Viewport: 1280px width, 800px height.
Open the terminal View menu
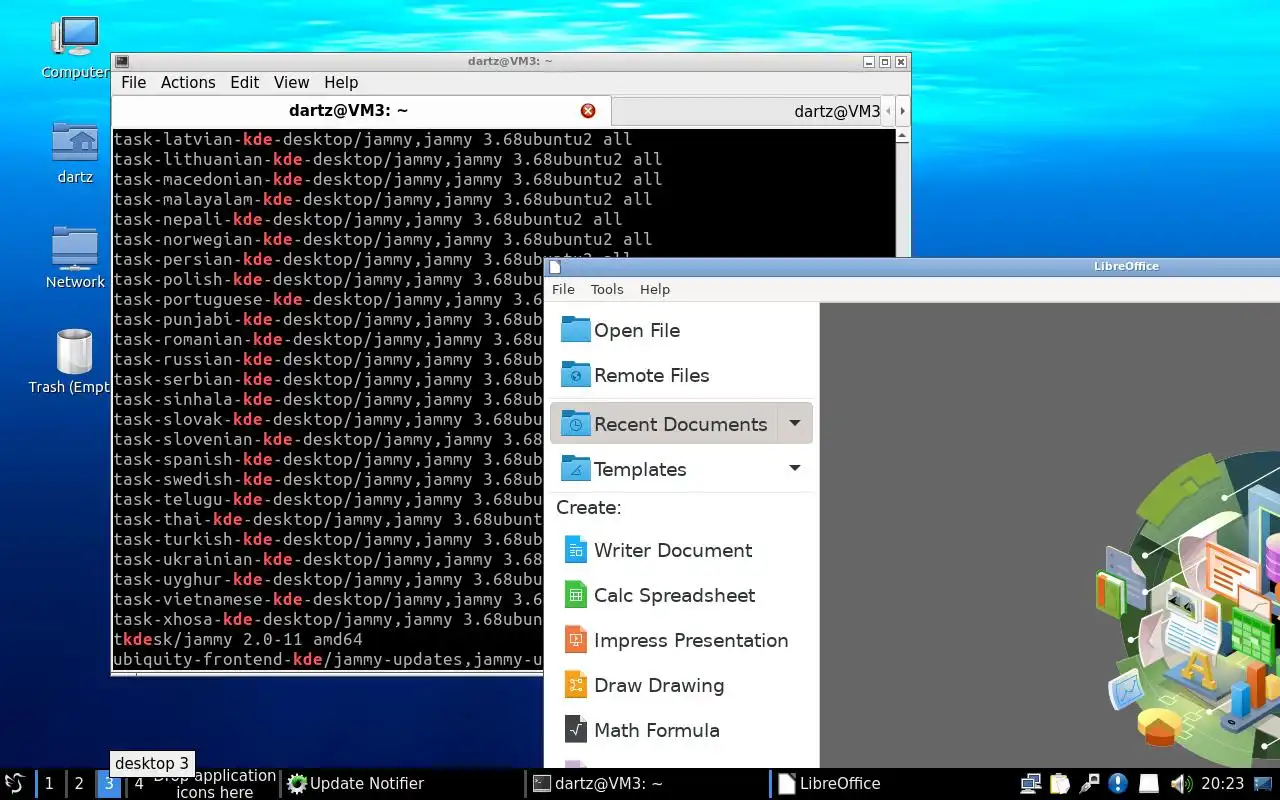coord(291,83)
